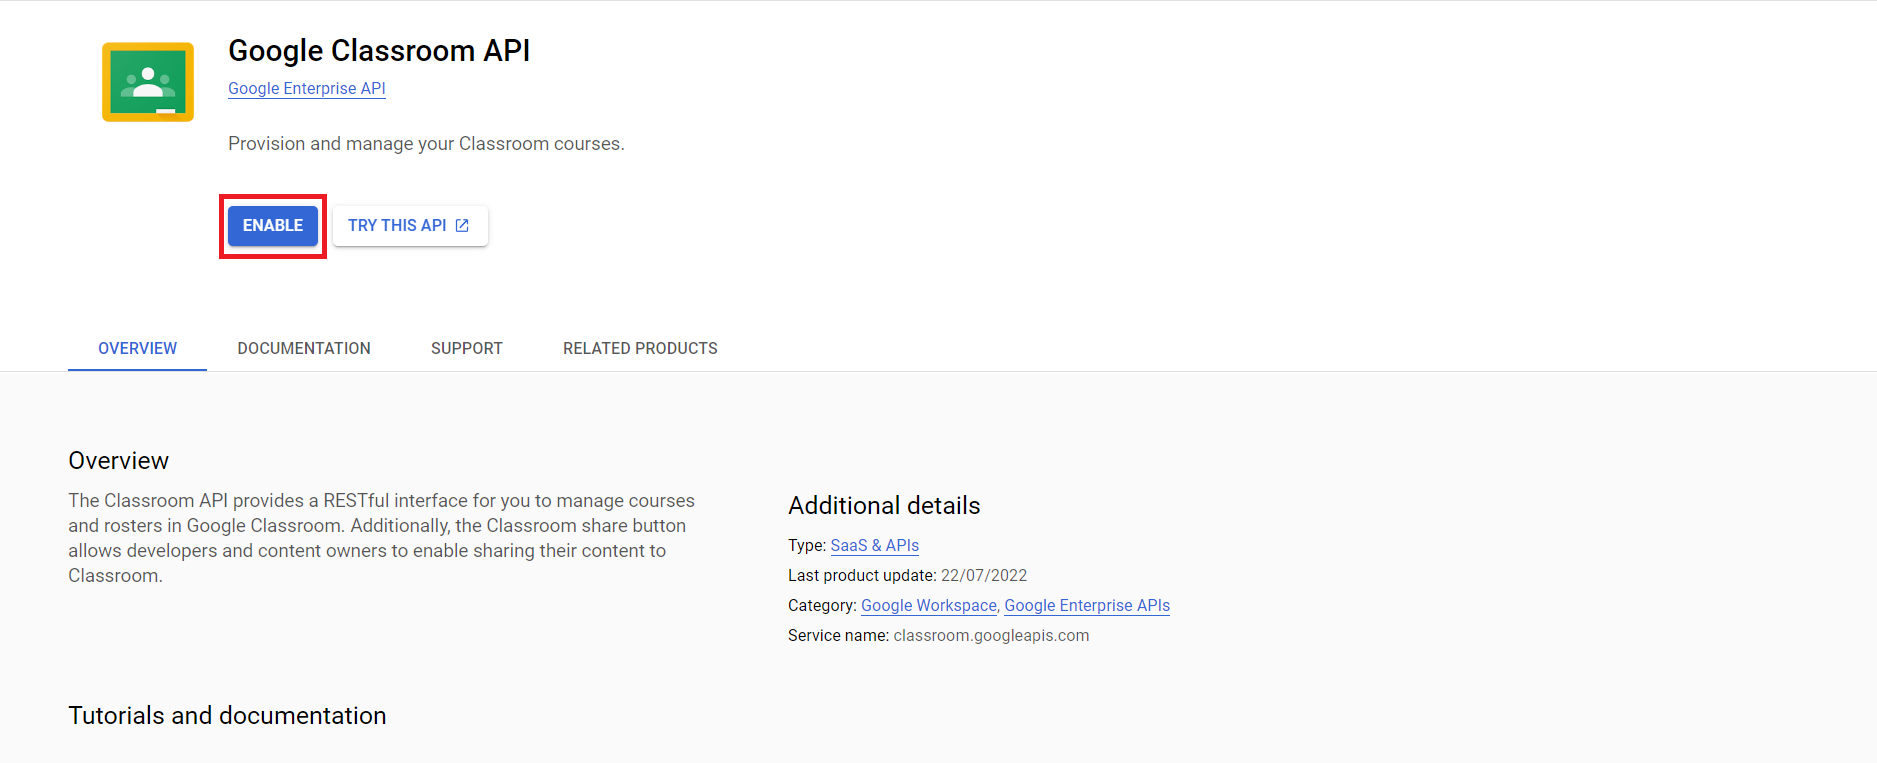Open the Google Enterprise API link under the title

pos(307,88)
